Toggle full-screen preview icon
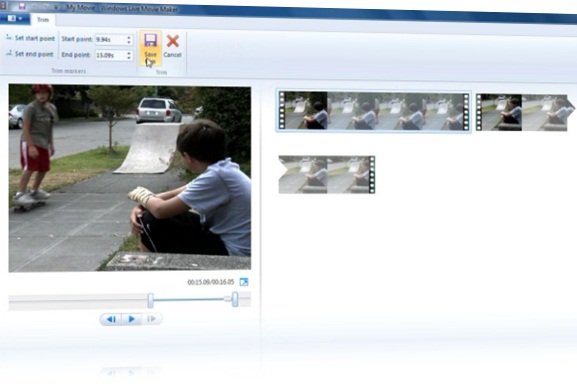 [x=244, y=282]
